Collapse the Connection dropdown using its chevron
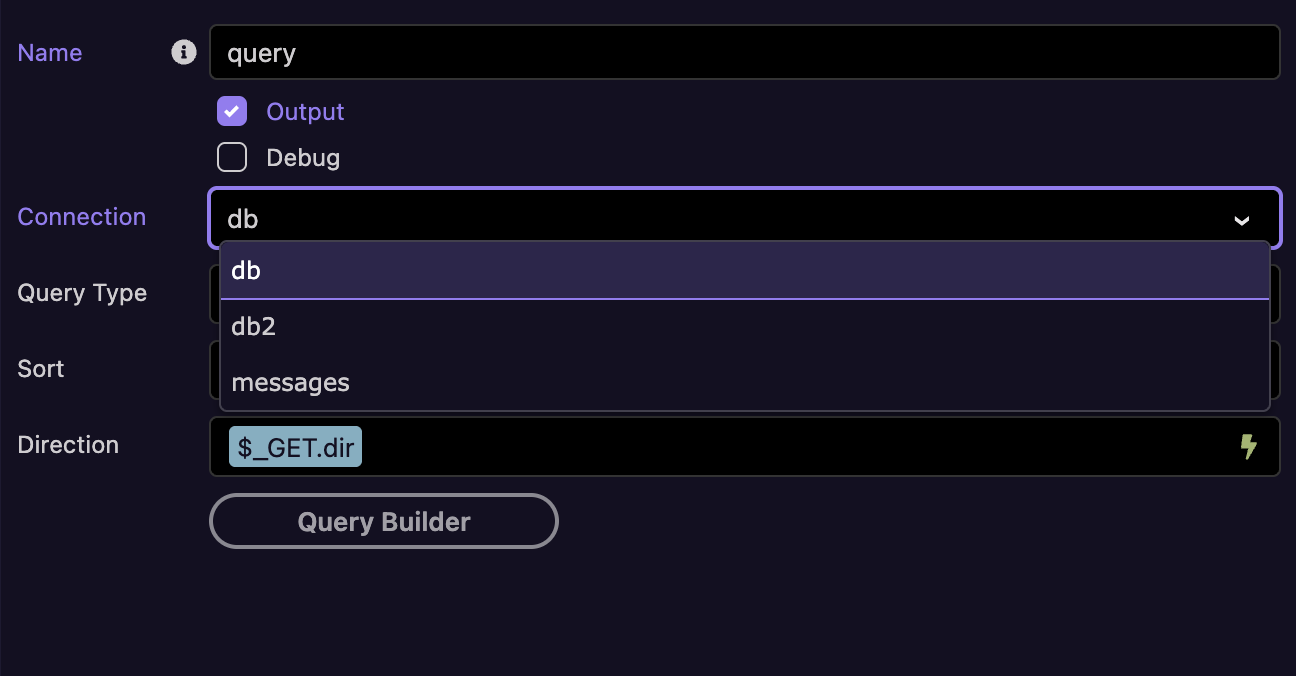1296x676 pixels. pyautogui.click(x=1242, y=220)
